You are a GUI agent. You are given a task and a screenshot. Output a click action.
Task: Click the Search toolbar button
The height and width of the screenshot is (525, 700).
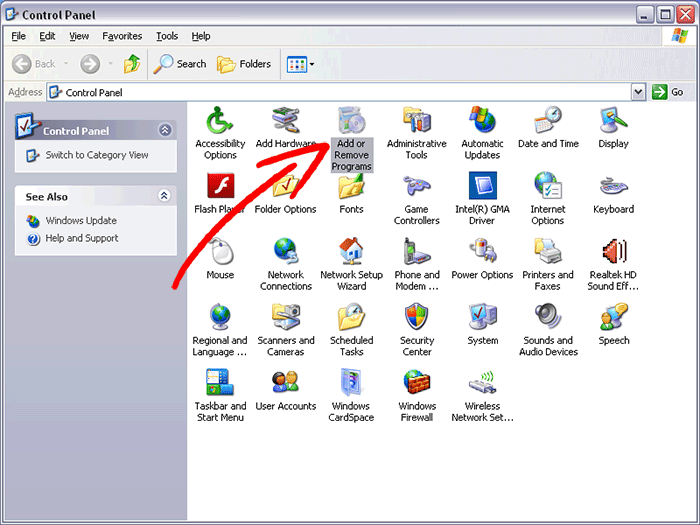click(180, 64)
